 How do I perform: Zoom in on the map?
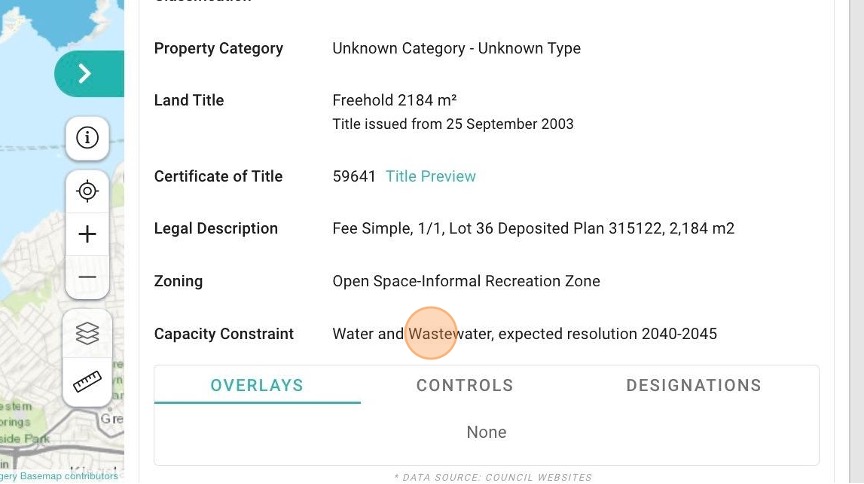87,234
